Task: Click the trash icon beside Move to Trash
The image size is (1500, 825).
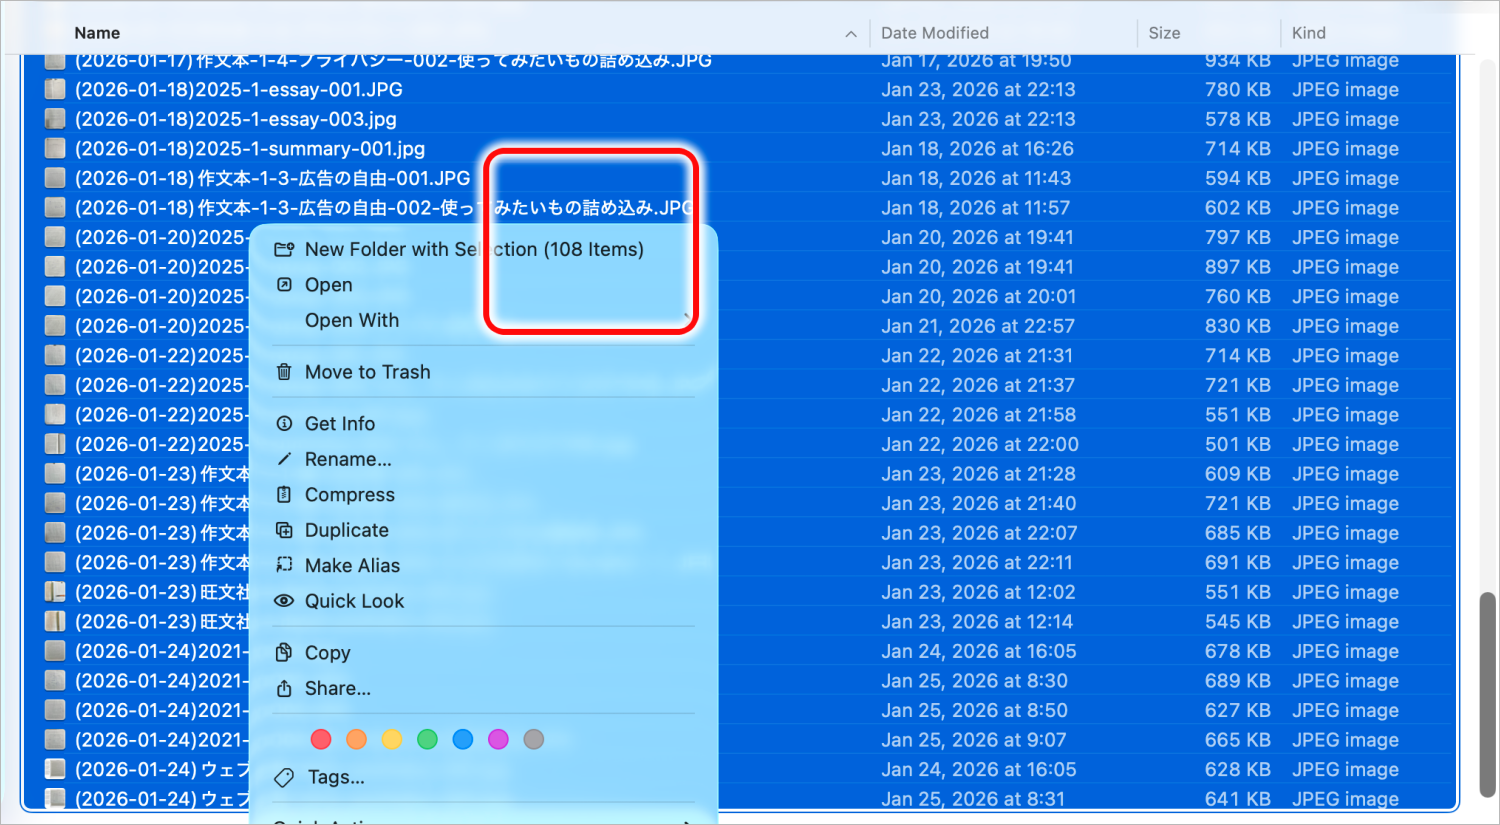Action: [x=284, y=372]
